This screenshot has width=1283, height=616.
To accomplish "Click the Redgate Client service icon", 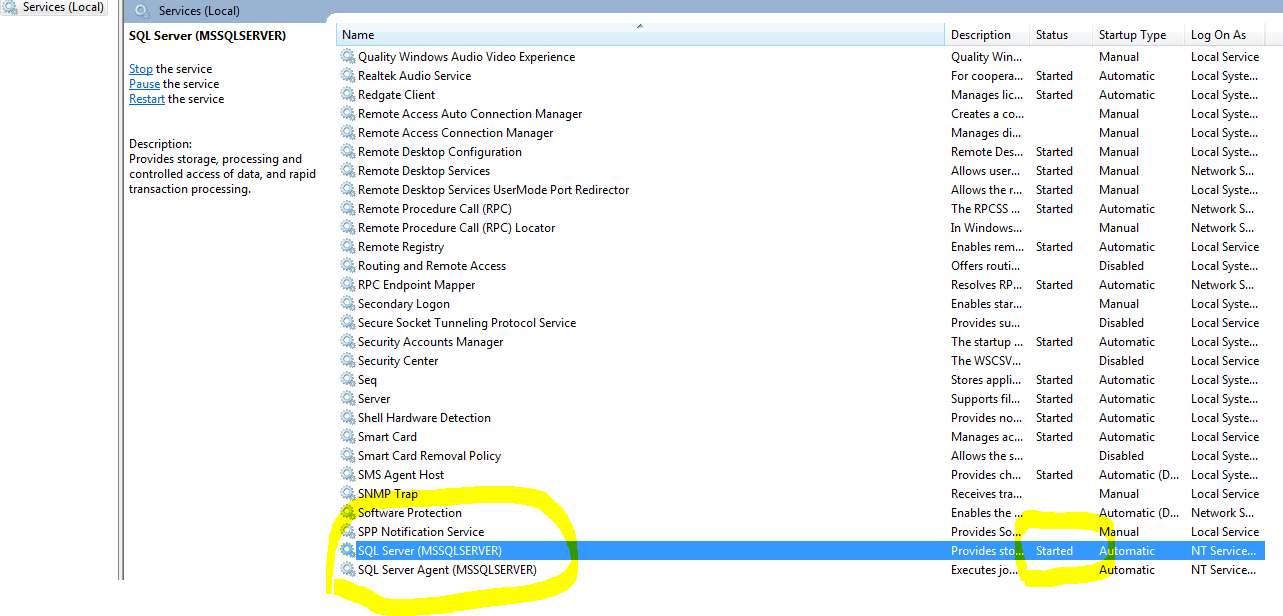I will click(x=349, y=94).
